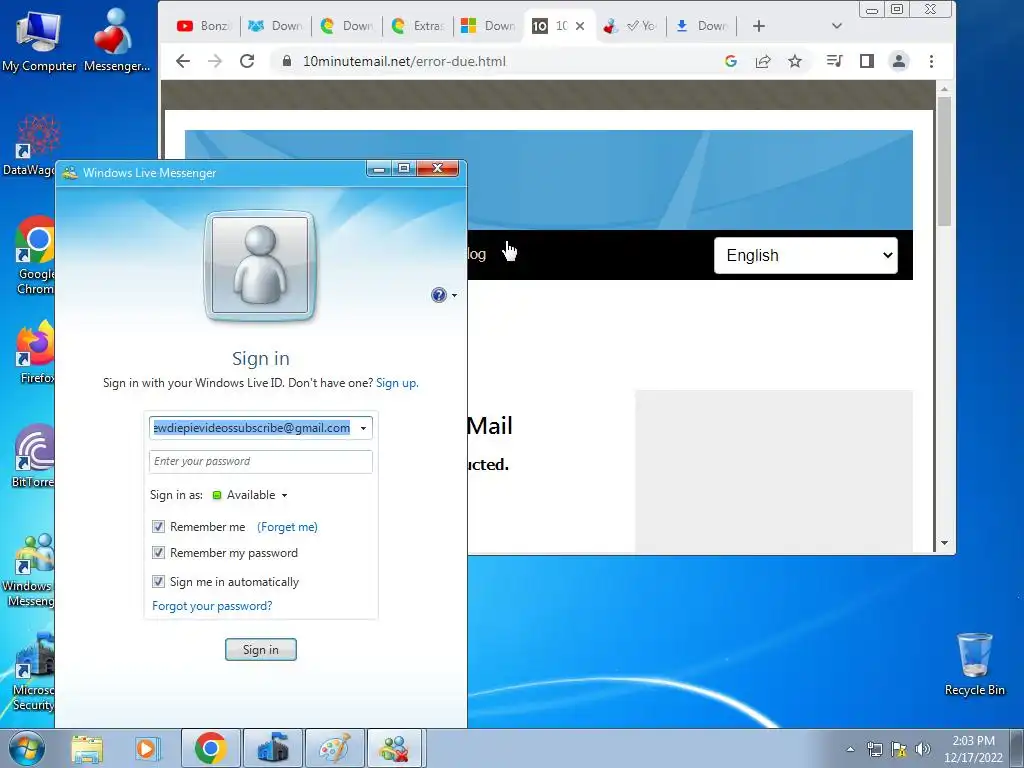Open the Available status dropdown
Image resolution: width=1024 pixels, height=768 pixels.
tap(251, 495)
